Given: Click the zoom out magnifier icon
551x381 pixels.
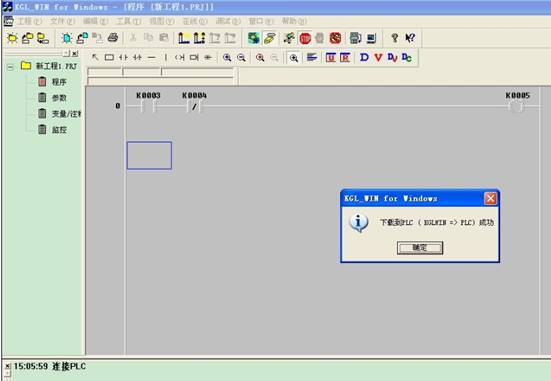Looking at the screenshot, I should (x=241, y=57).
